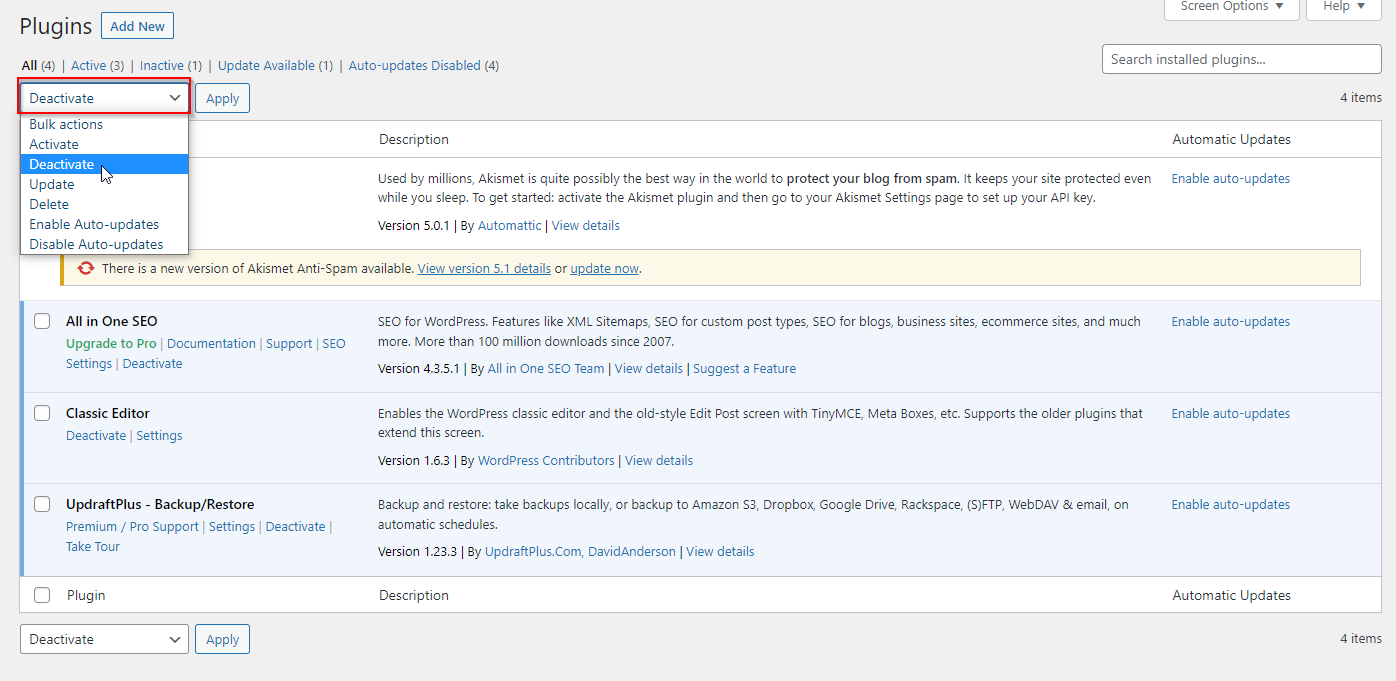Expand the Screen Options panel
Viewport: 1396px width, 681px height.
tap(1232, 7)
